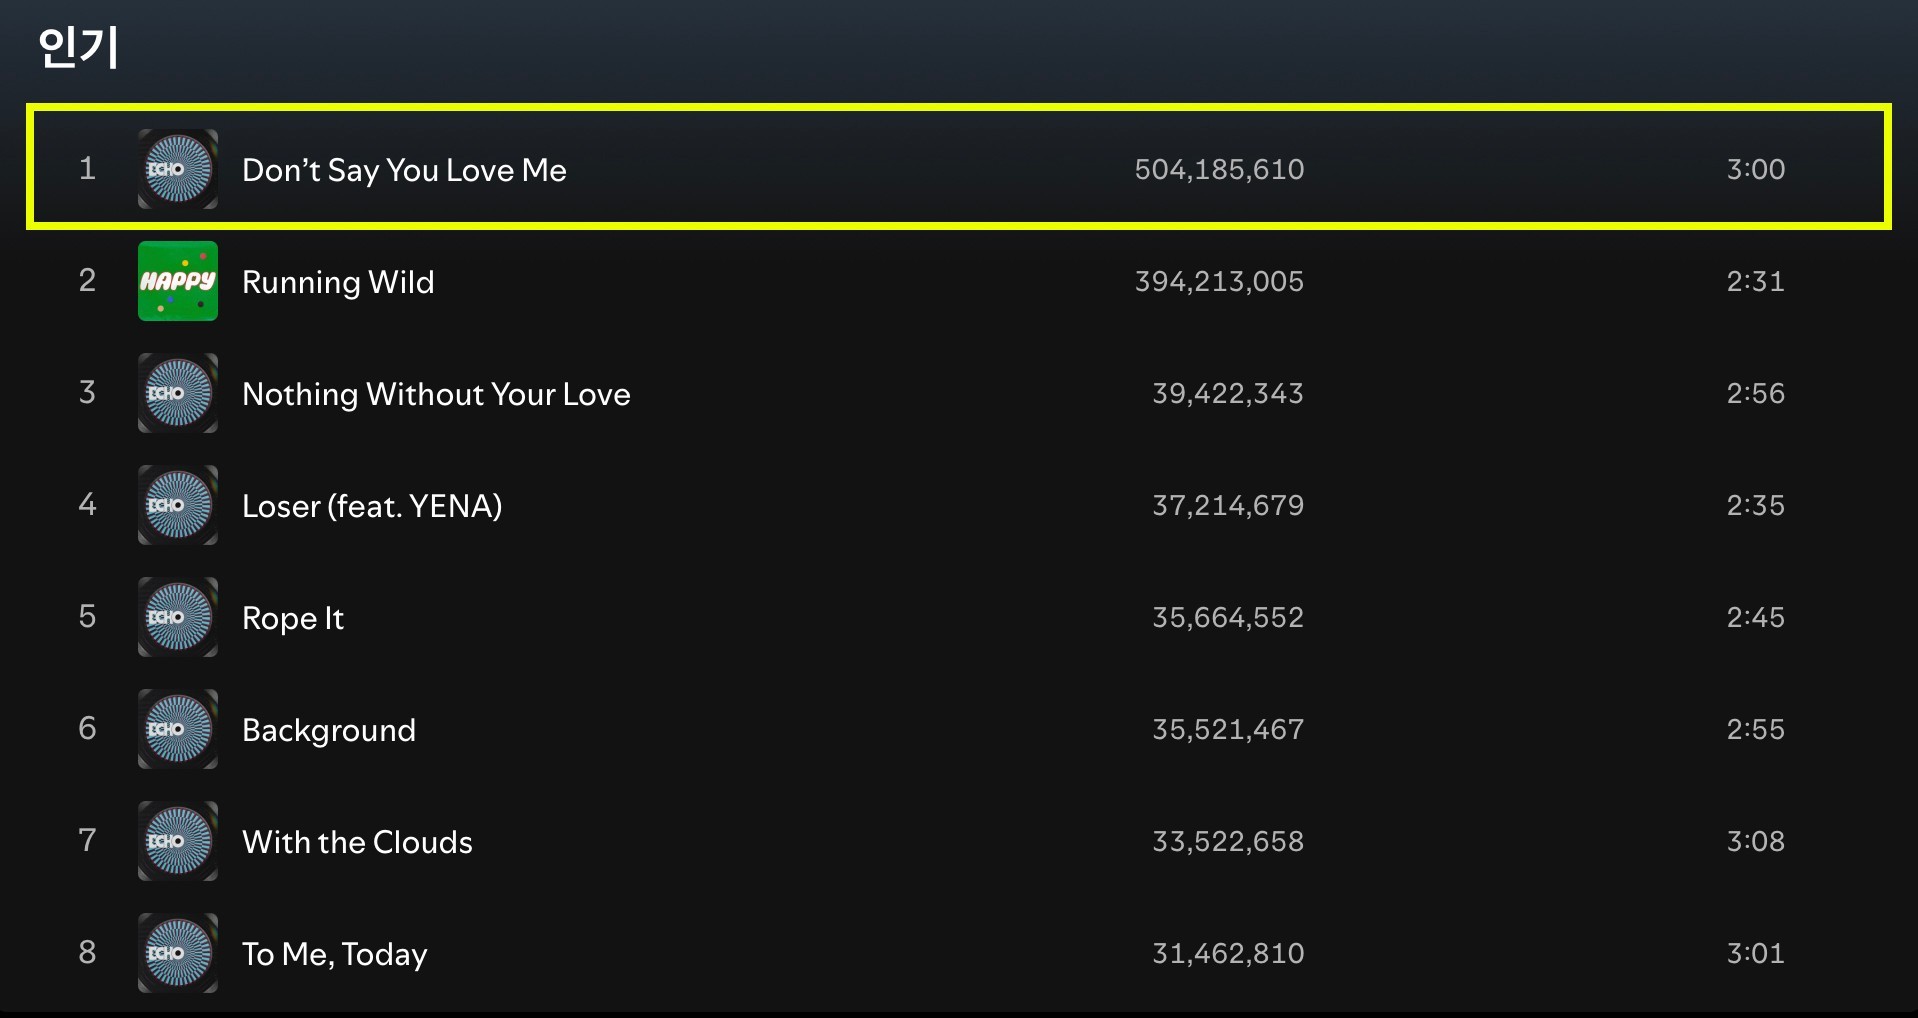The height and width of the screenshot is (1018, 1918).
Task: Click album art beside Loser (feat. YENA)
Action: pos(178,505)
